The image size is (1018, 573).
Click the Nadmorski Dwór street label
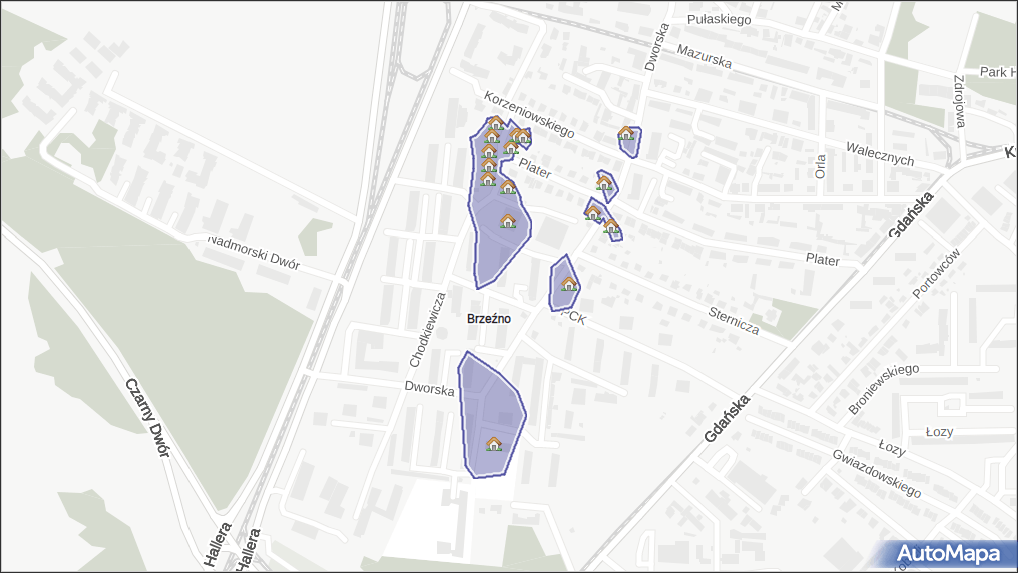[254, 252]
